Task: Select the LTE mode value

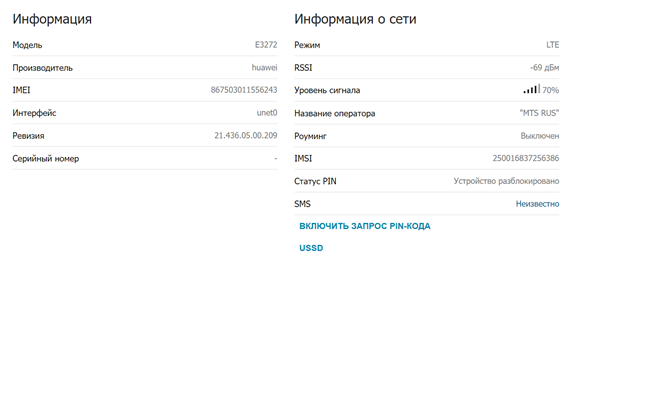Action: tap(552, 45)
